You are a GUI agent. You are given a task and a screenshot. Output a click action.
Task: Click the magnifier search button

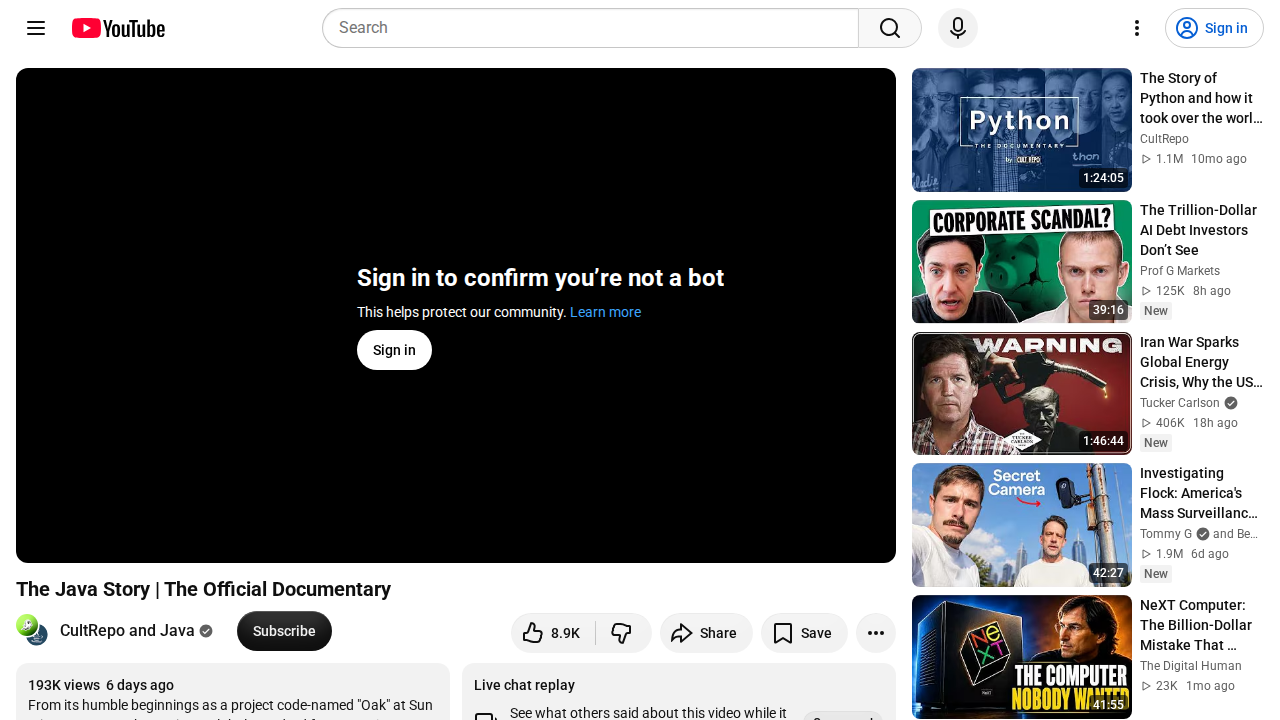point(890,28)
